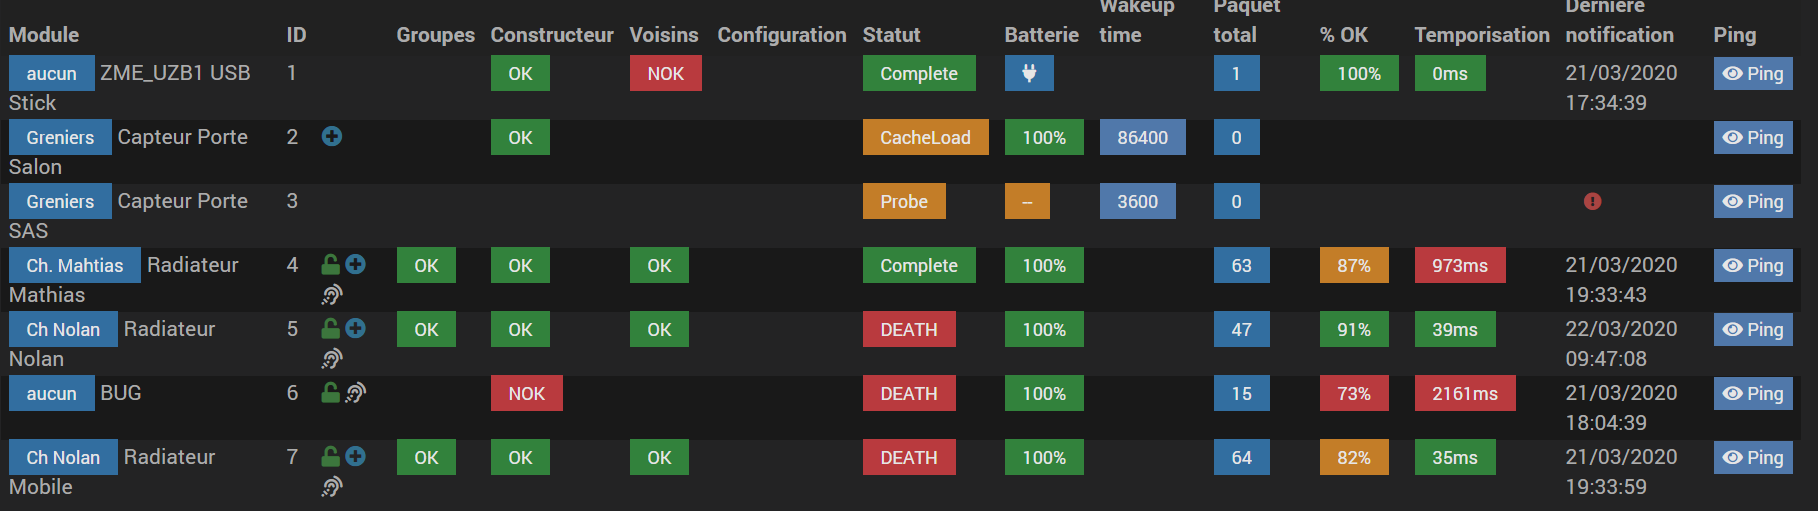Click the red warning icon on row 3
The image size is (1818, 511).
click(1593, 201)
